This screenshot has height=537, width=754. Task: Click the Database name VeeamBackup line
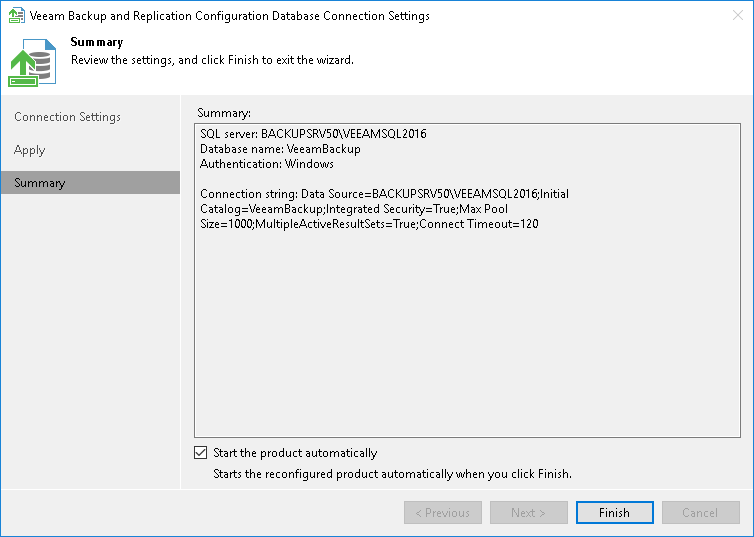[x=280, y=149]
